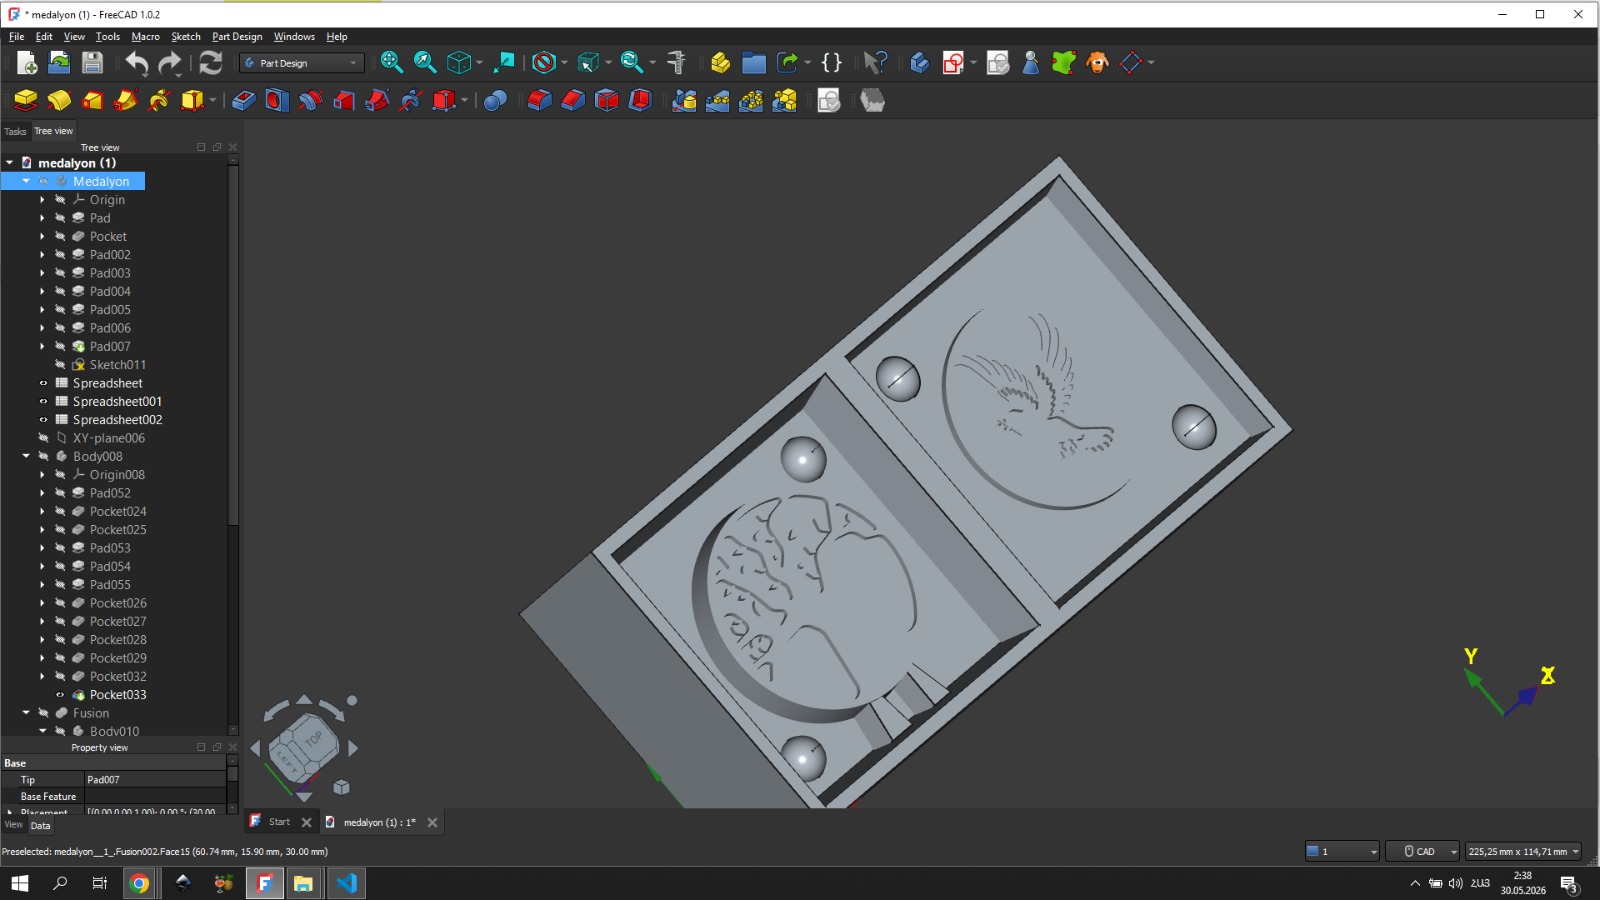The width and height of the screenshot is (1600, 900).
Task: Switch to the View property tab
Action: (x=14, y=825)
